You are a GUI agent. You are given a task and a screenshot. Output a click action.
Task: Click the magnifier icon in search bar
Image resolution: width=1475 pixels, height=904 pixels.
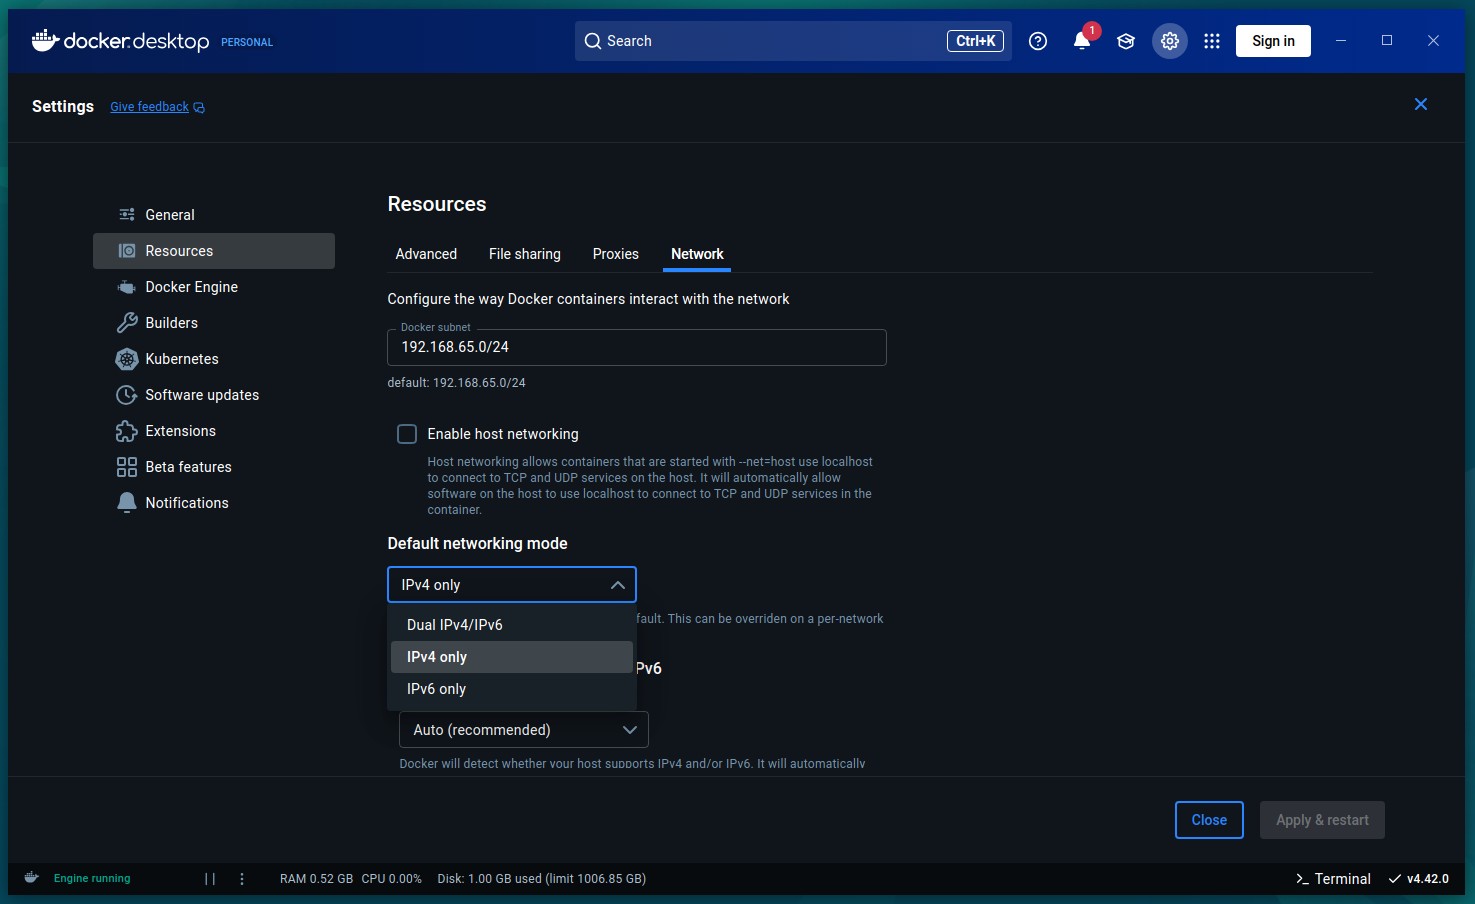pyautogui.click(x=593, y=41)
